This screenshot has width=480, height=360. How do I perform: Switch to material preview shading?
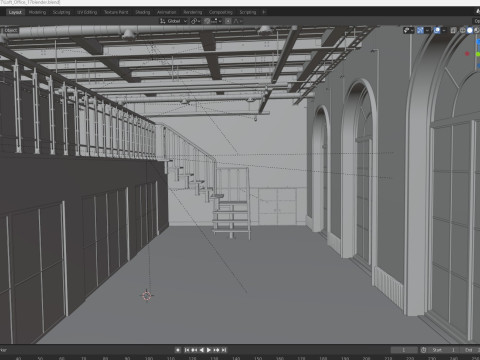(476, 30)
